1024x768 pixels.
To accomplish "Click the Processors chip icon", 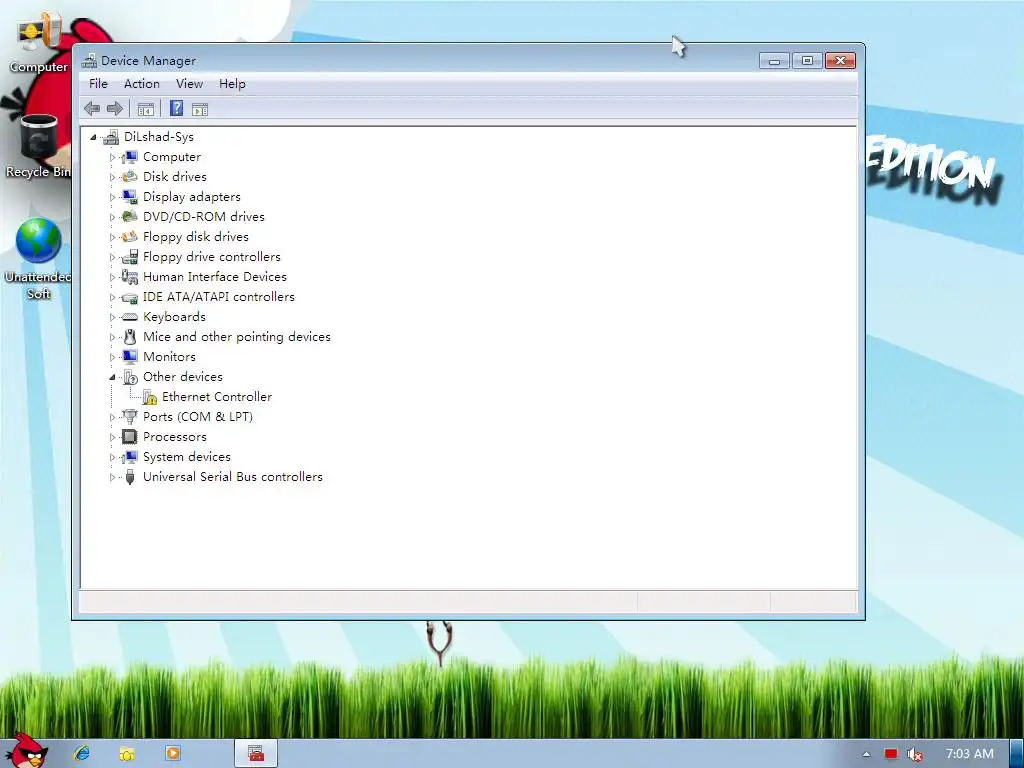I will click(x=130, y=436).
